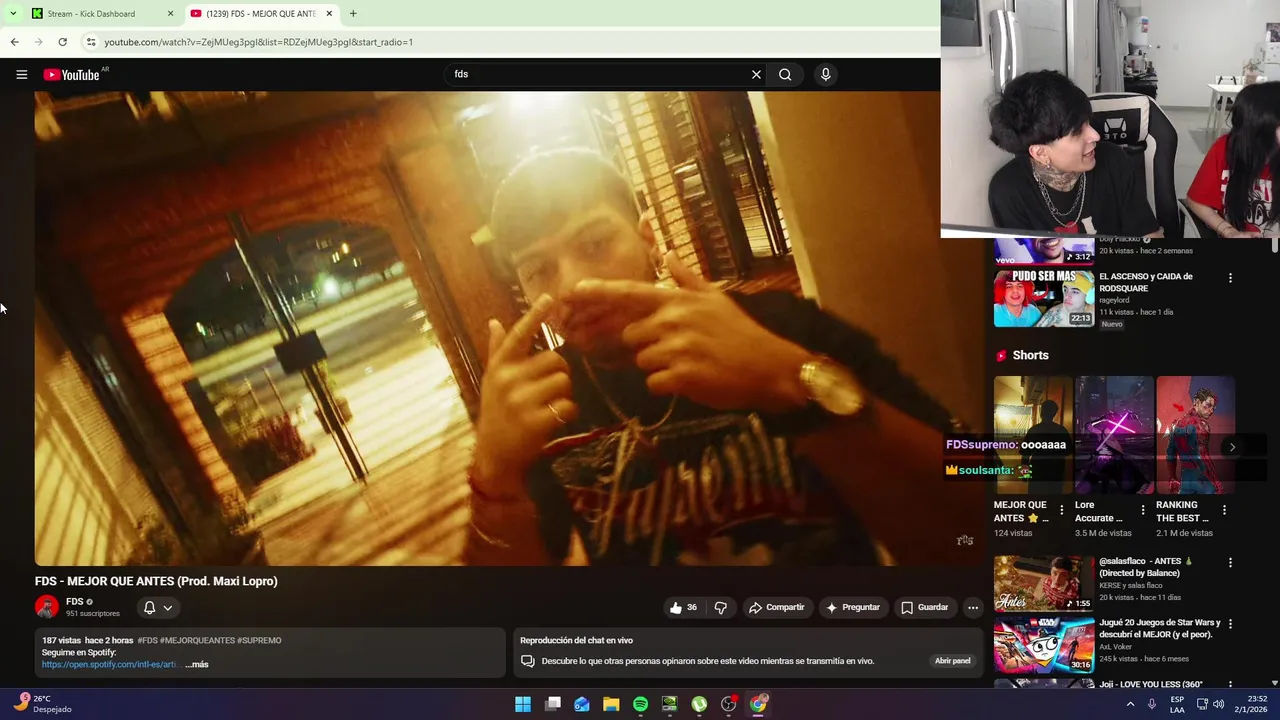Open uTorrent from the taskbar
The image size is (1280, 720).
(699, 704)
